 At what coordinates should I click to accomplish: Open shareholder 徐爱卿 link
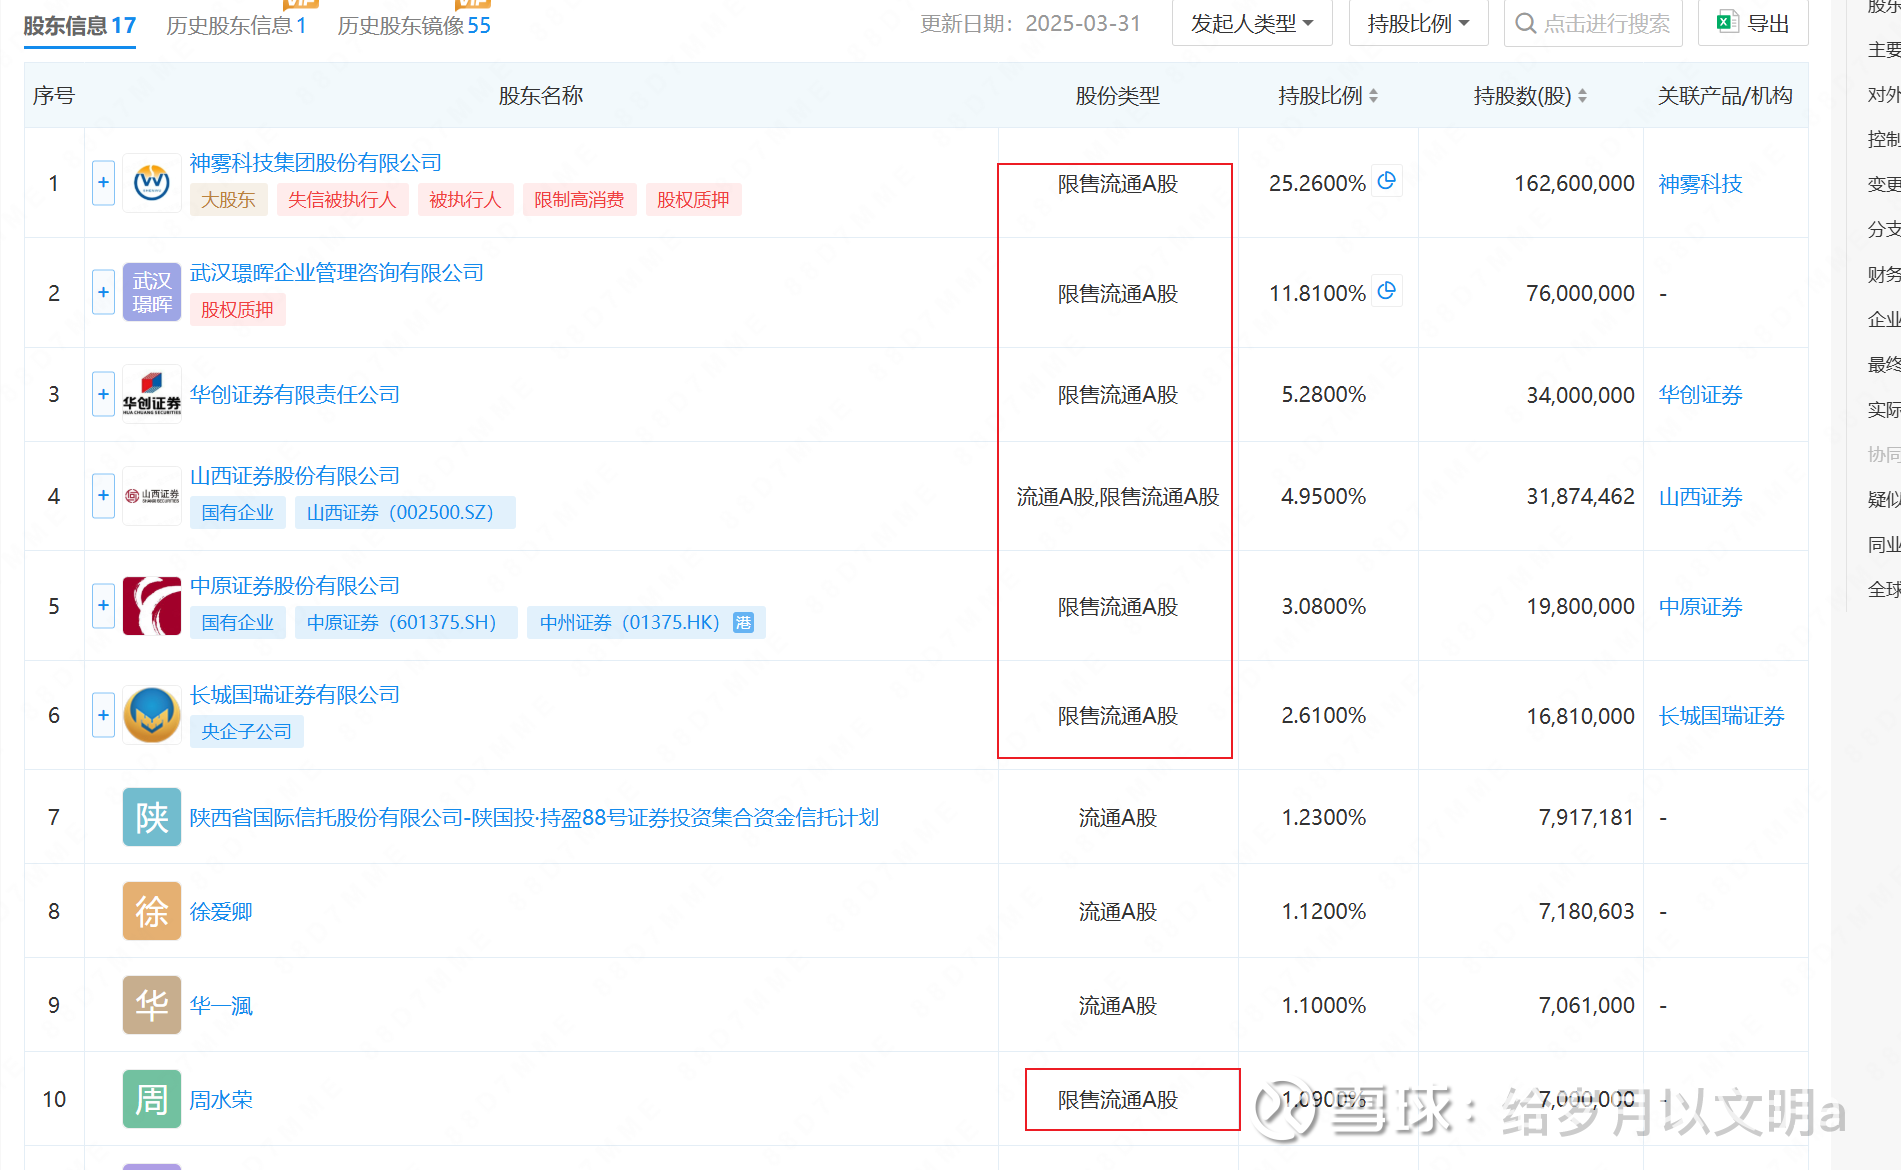coord(221,912)
